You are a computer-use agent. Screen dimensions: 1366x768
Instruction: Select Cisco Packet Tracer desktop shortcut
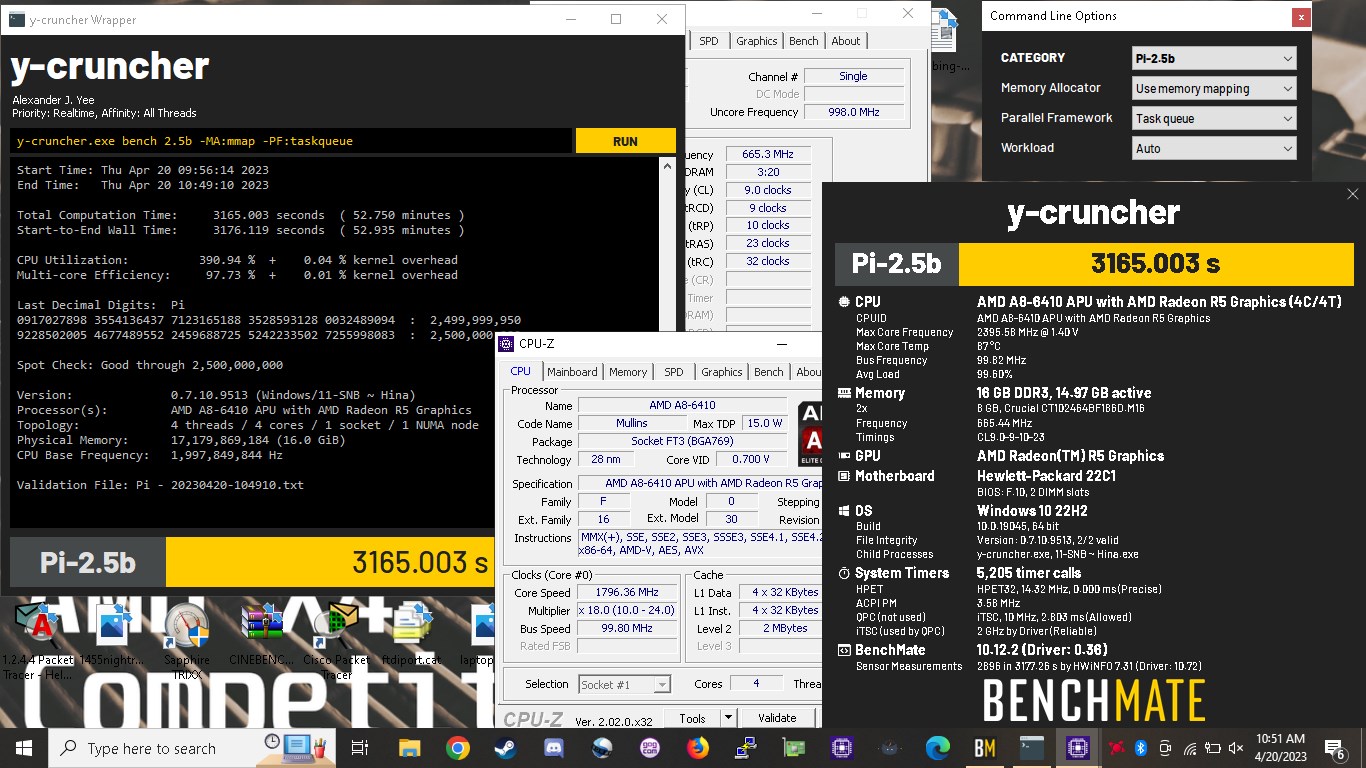tap(337, 640)
